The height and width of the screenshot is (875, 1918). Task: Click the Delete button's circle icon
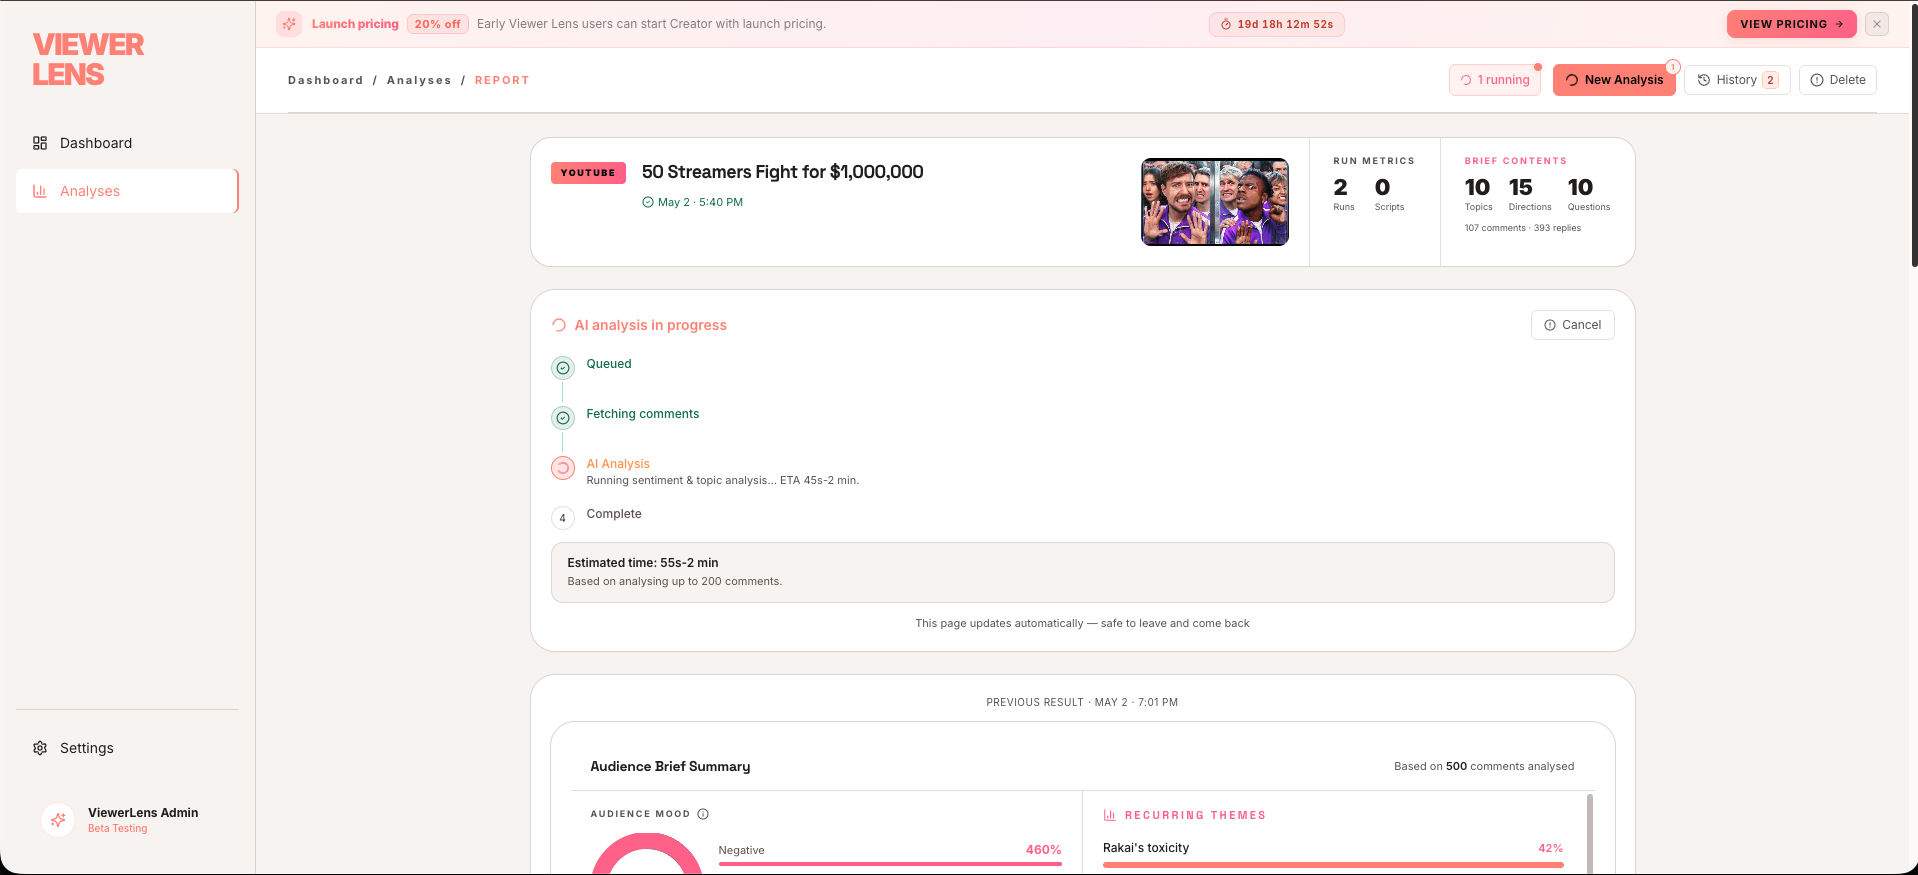(x=1817, y=80)
